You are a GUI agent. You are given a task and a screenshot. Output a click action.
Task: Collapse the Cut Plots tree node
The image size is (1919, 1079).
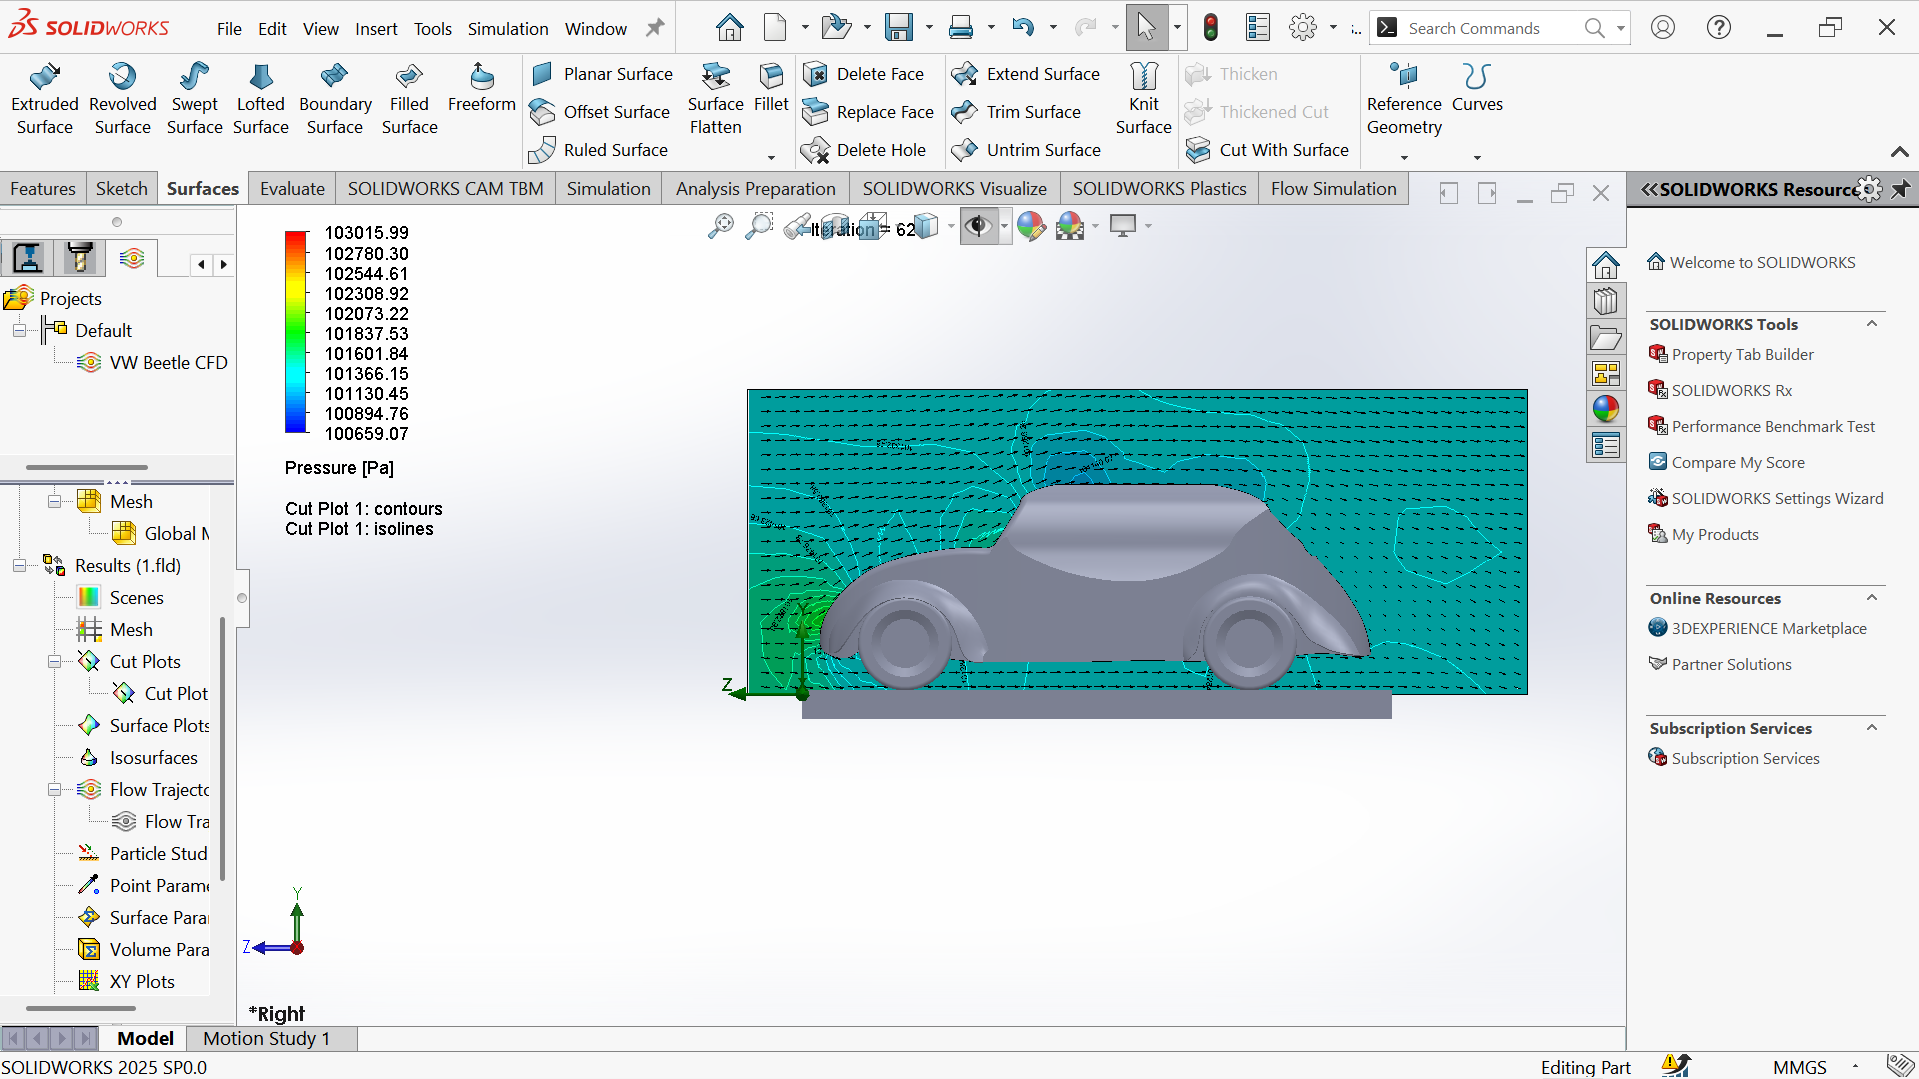(x=54, y=661)
